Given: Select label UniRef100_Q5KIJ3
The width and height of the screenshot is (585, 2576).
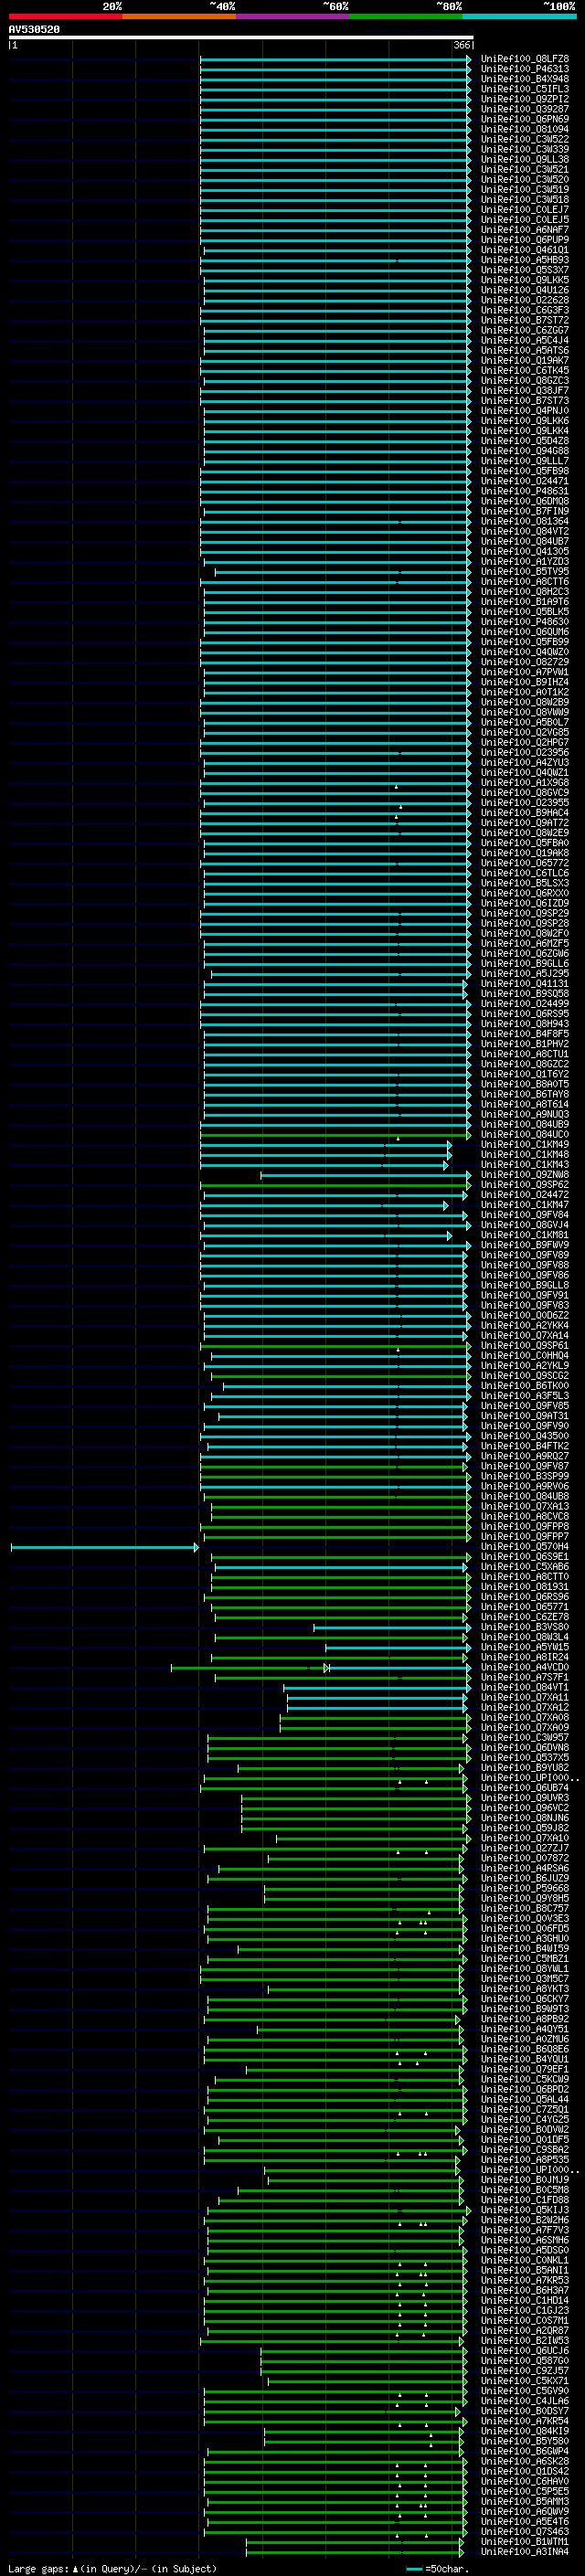Looking at the screenshot, I should tap(525, 2211).
